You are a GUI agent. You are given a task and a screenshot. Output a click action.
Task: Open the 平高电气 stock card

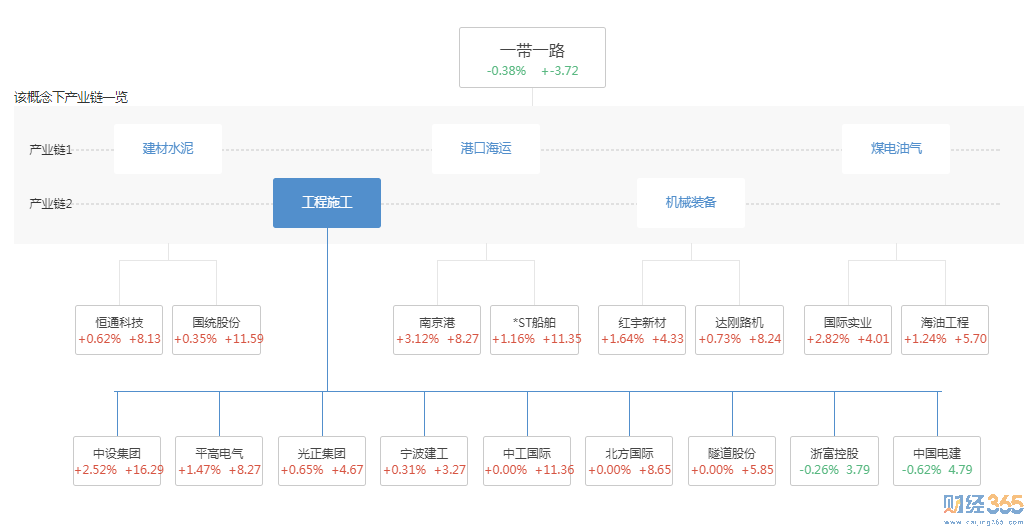point(219,461)
